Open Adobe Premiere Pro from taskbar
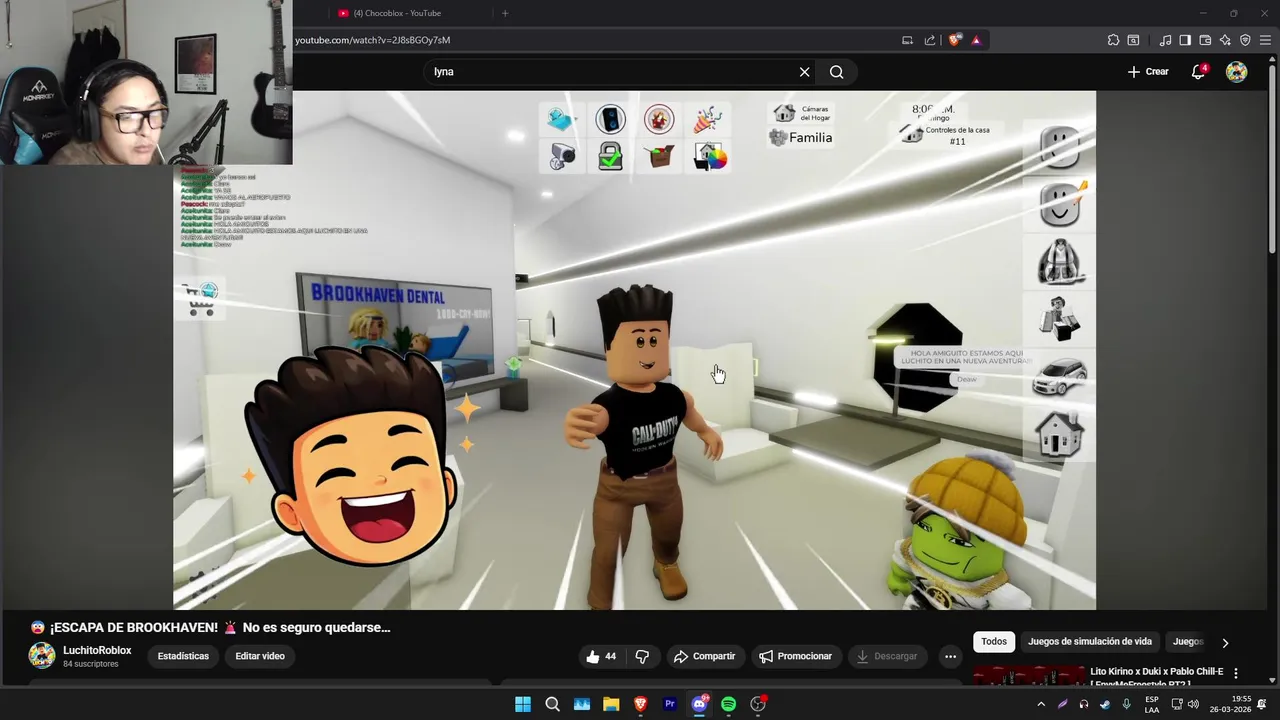The height and width of the screenshot is (720, 1280). point(670,704)
